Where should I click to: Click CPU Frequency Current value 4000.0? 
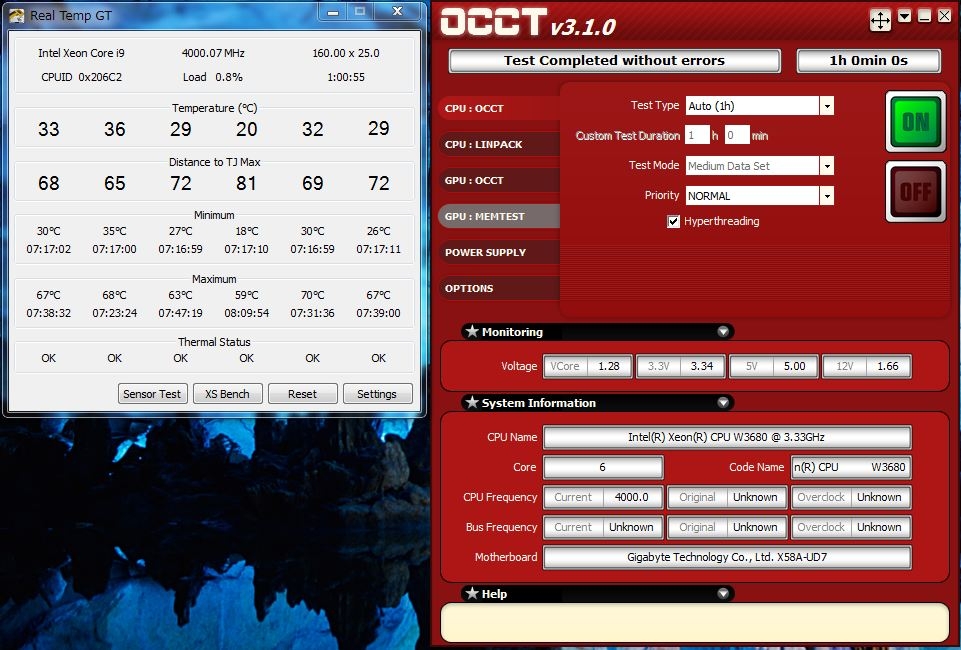point(632,497)
